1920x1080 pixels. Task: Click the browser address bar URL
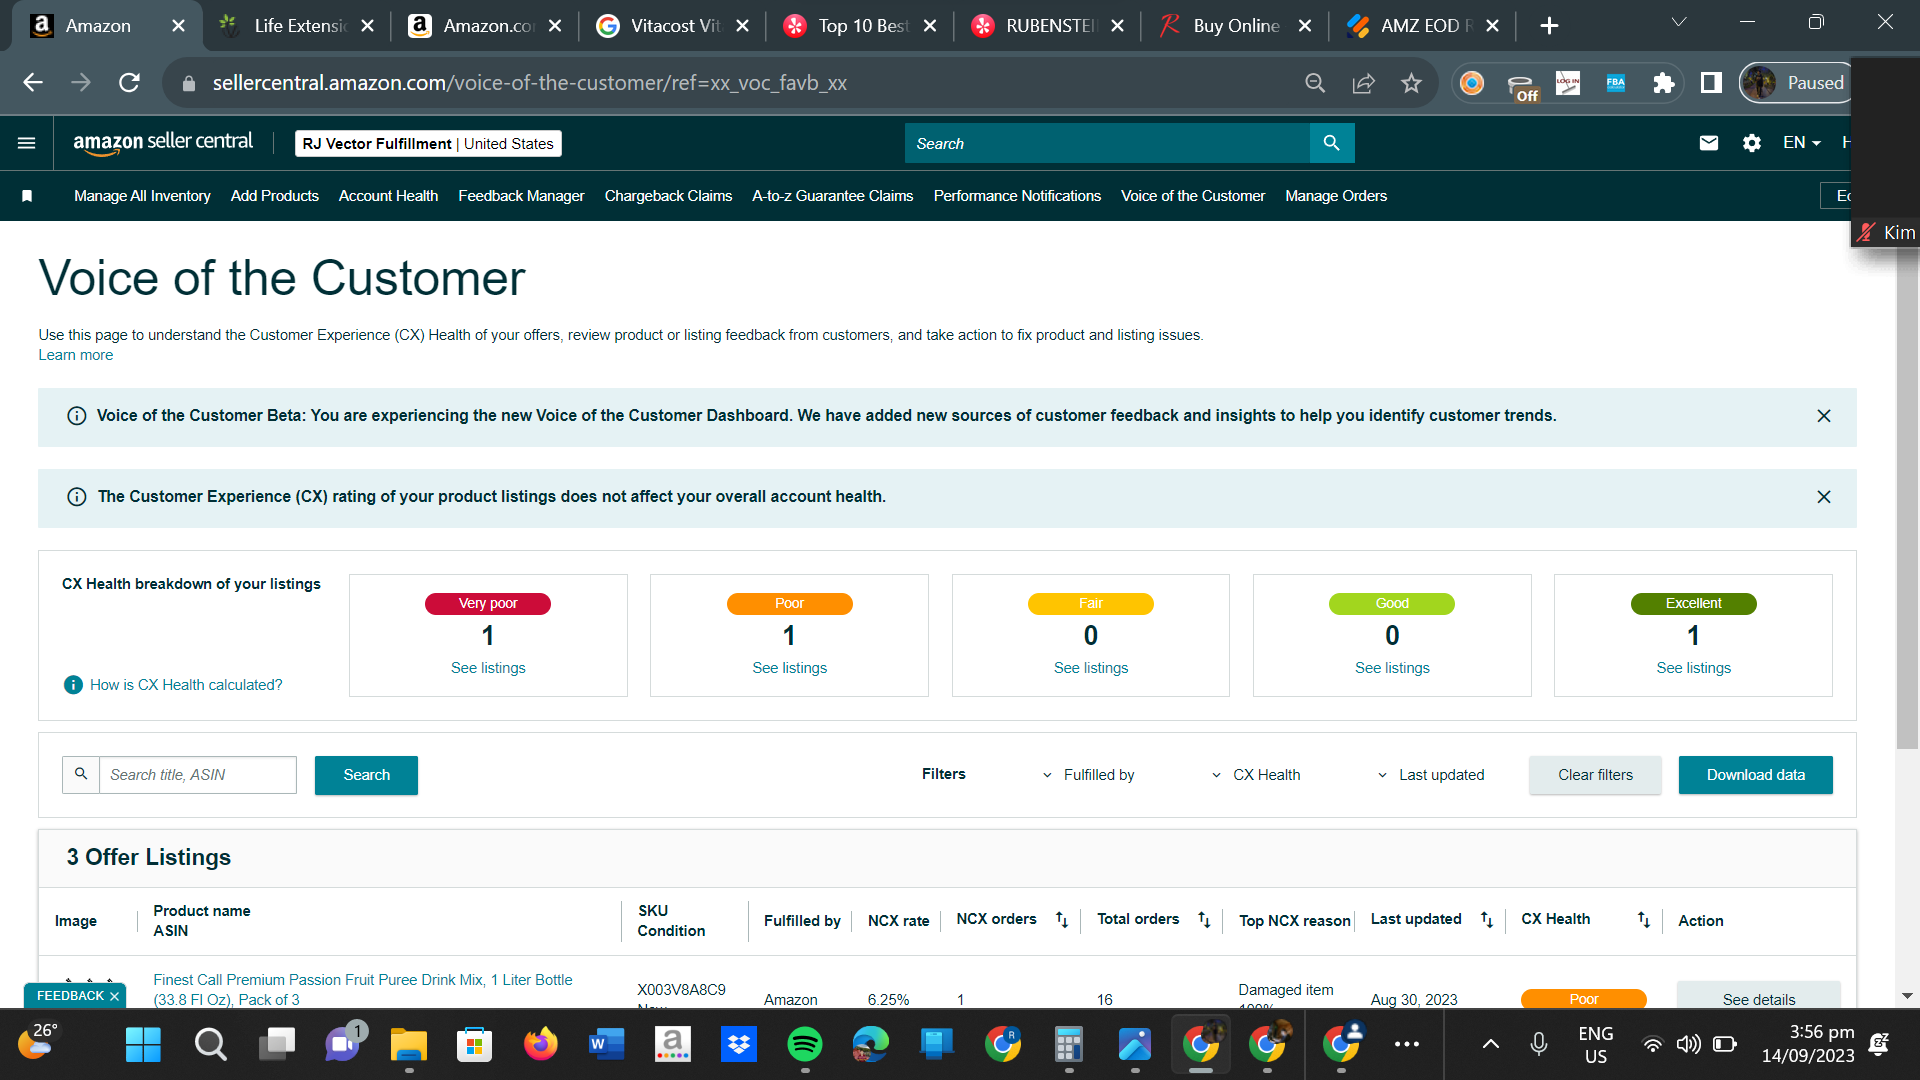tap(530, 83)
